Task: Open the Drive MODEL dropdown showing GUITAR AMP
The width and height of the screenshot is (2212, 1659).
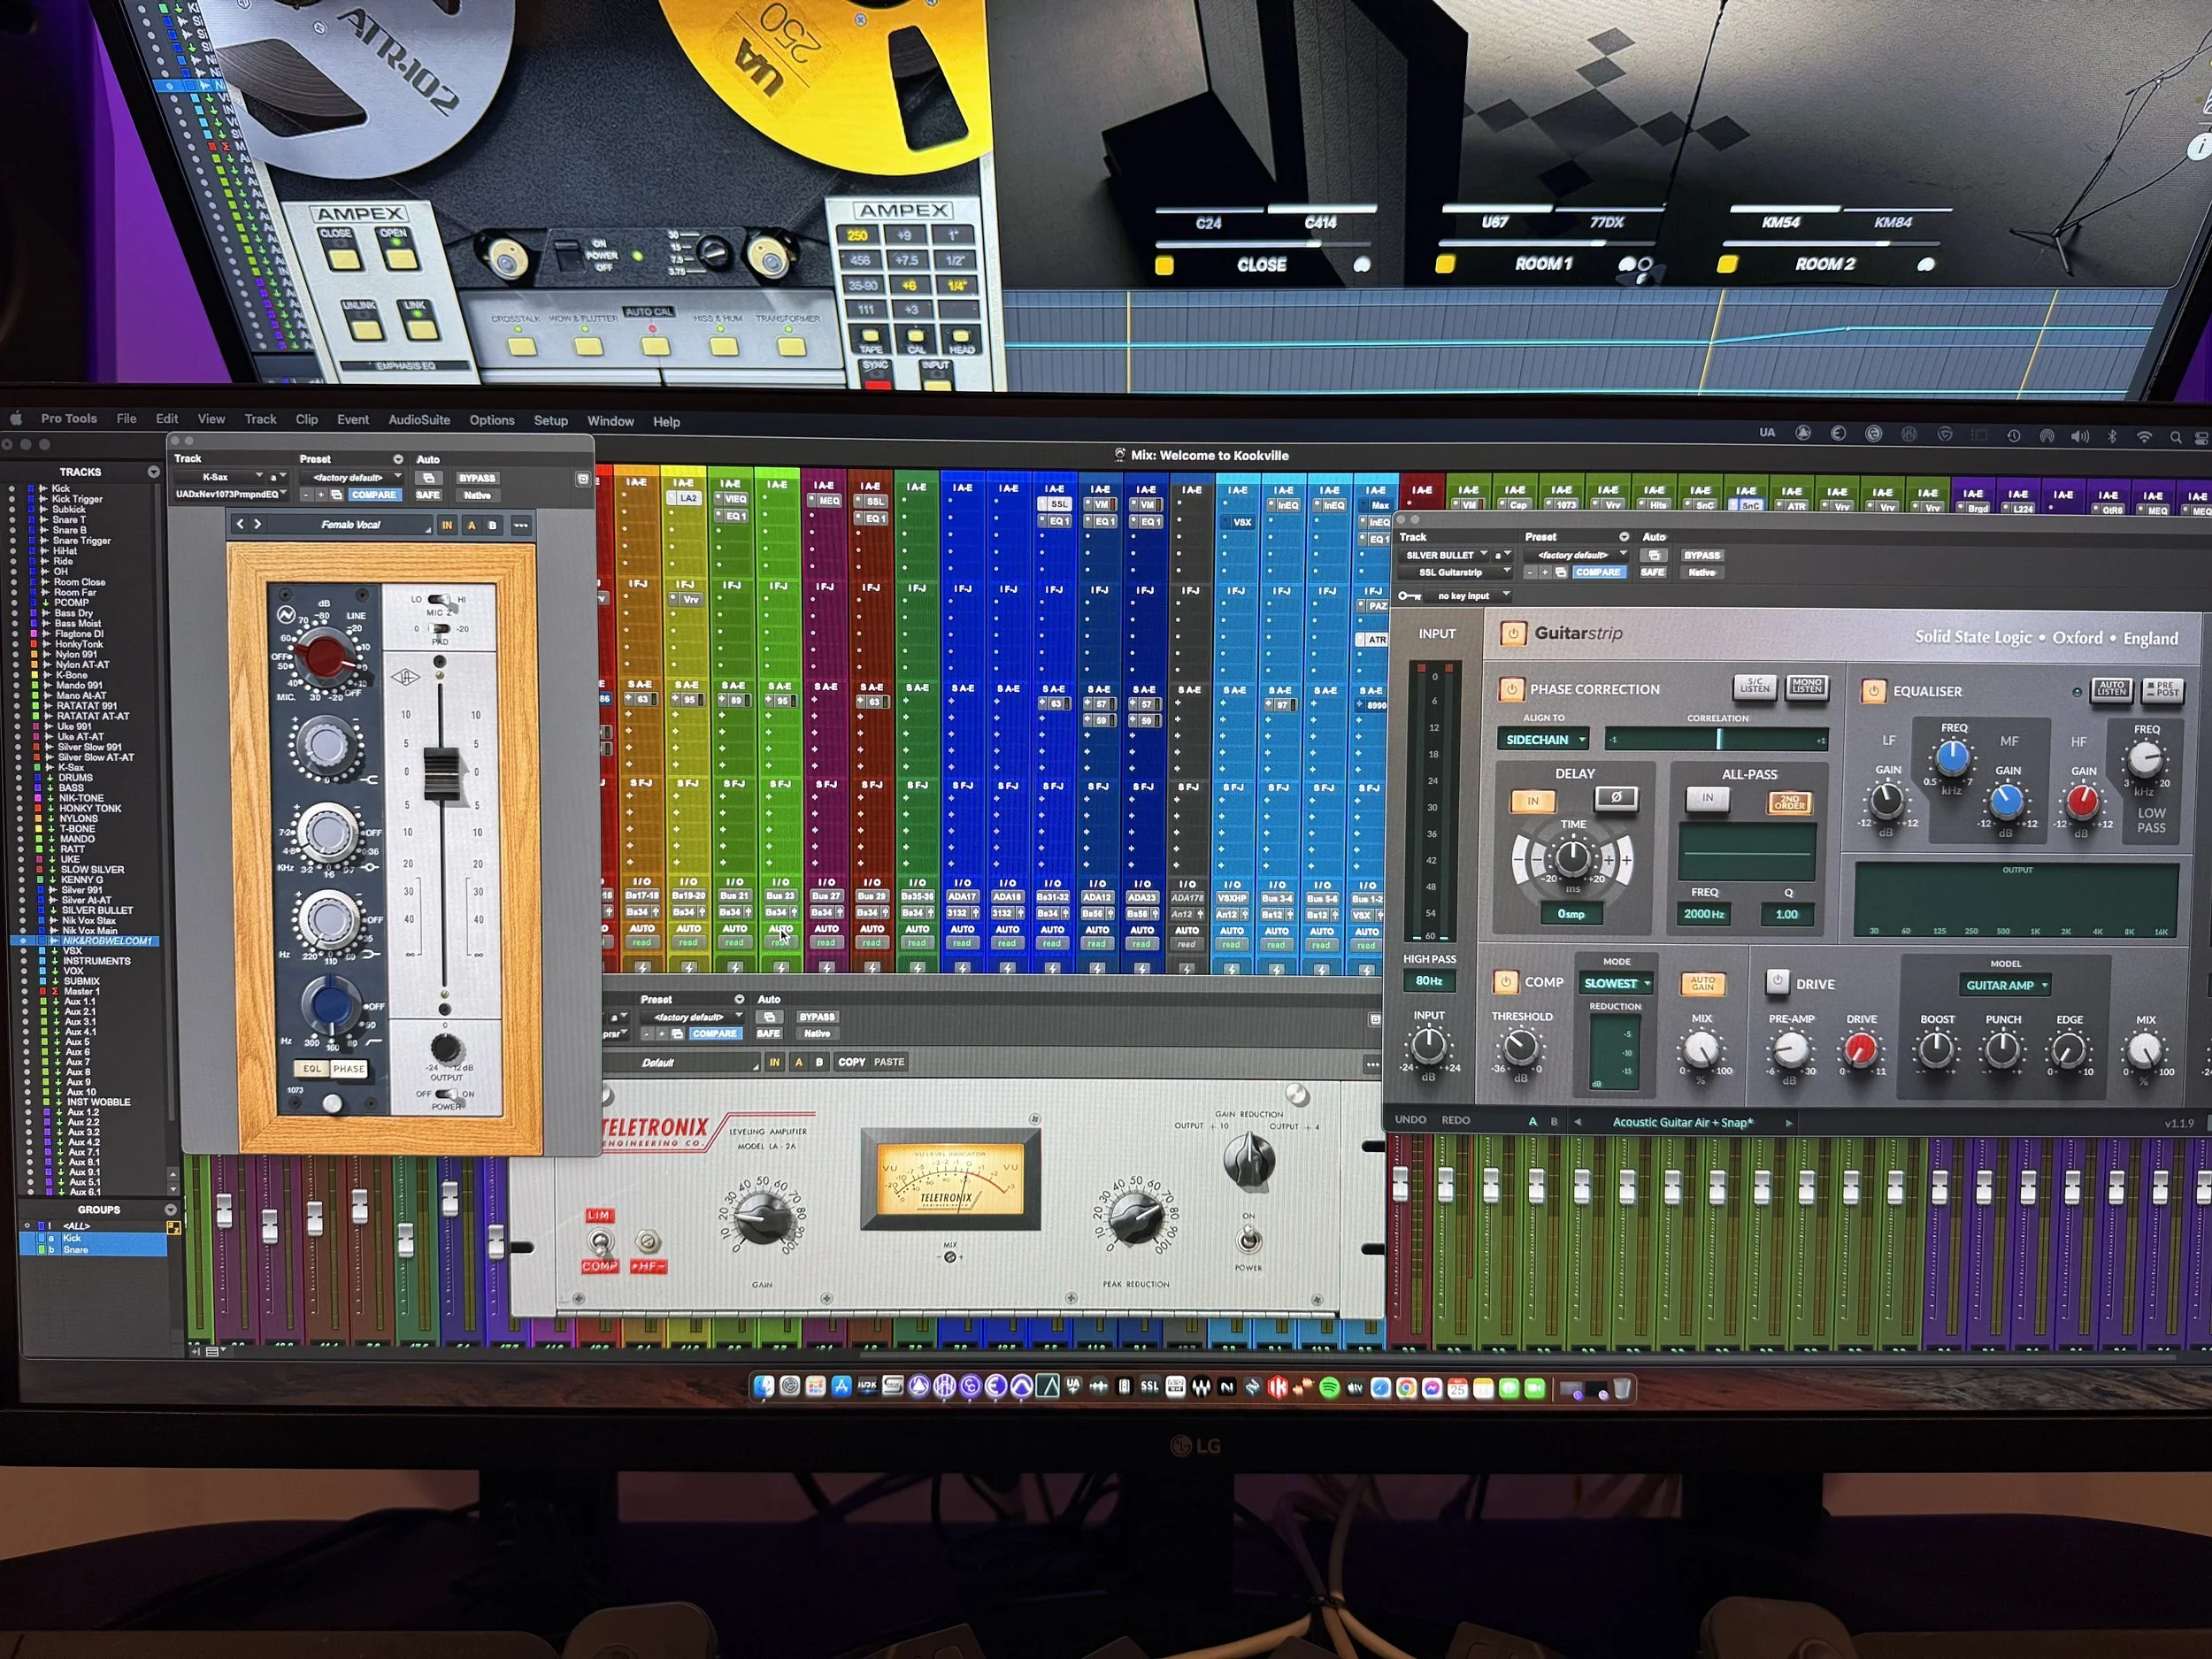Action: 2005,985
